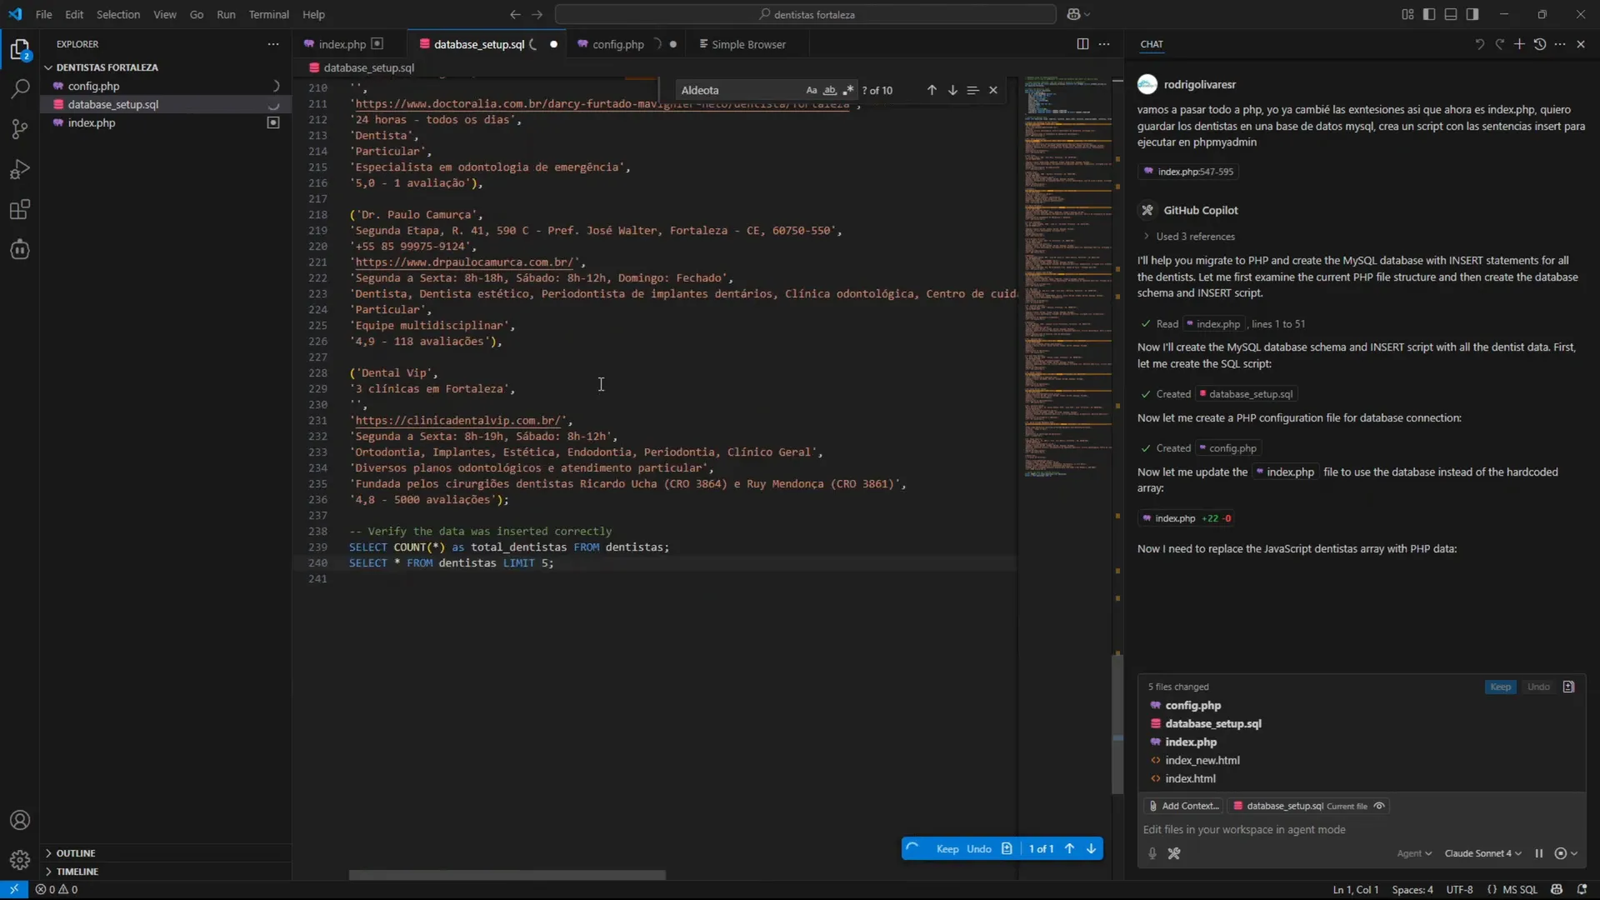Viewport: 1600px width, 900px height.
Task: Switch to the index.php editor tab
Action: click(x=342, y=44)
